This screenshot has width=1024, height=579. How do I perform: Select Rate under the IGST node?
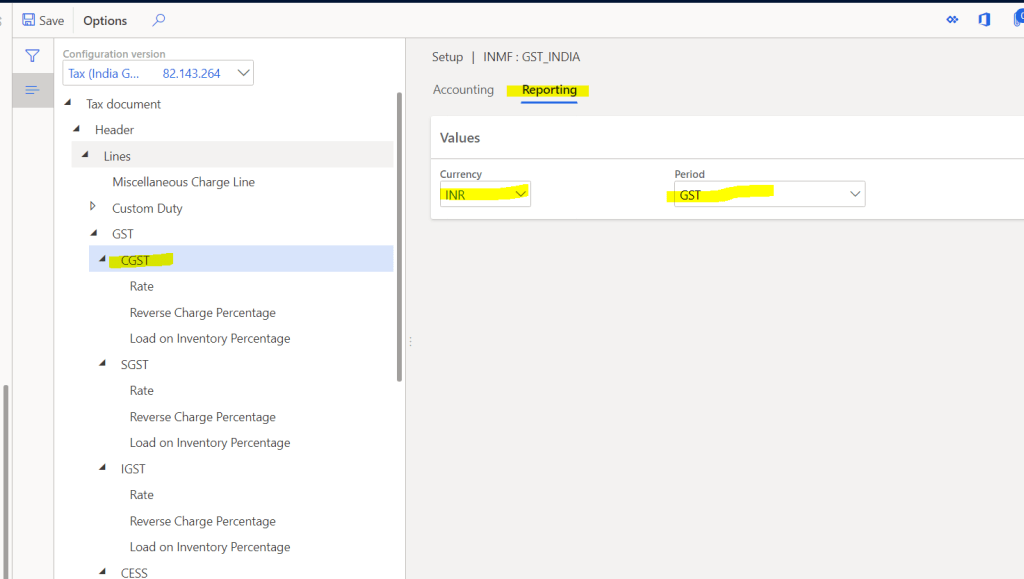pos(142,495)
